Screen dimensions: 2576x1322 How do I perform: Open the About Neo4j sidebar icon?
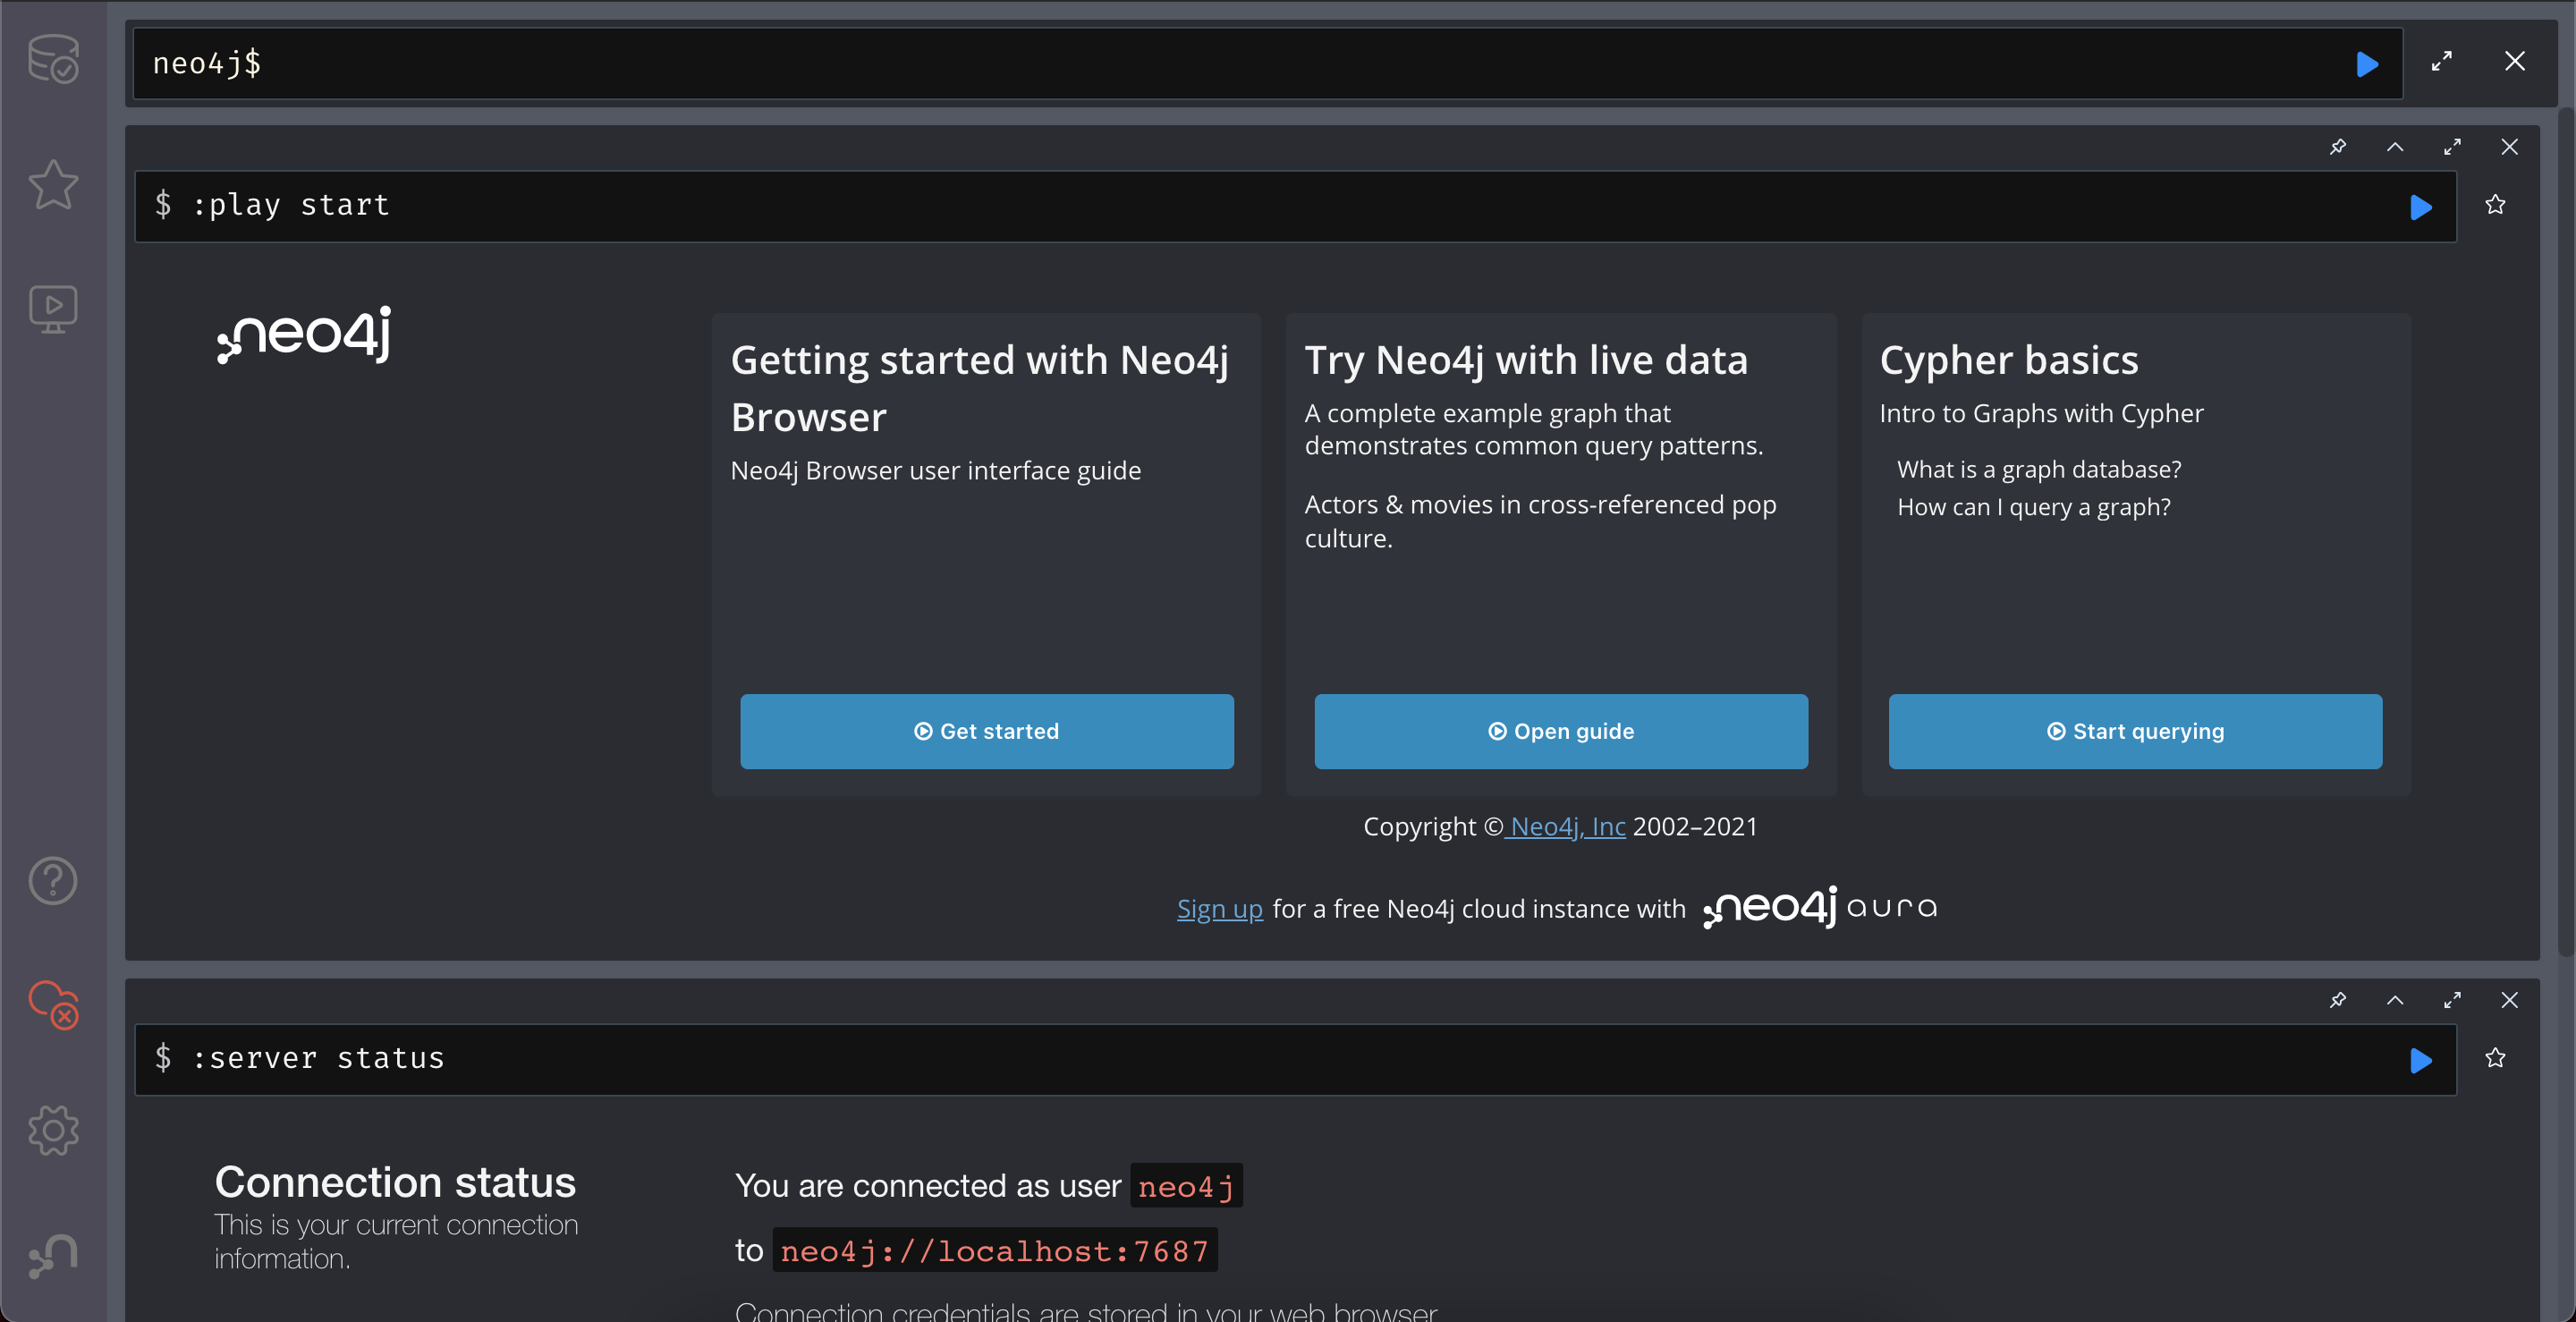53,1255
